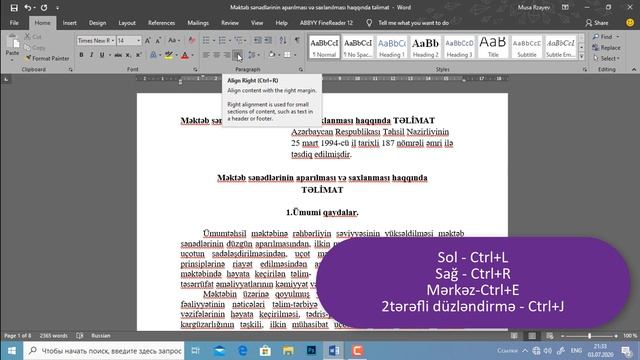Open File Explorer from taskbar
Viewport: 640px width, 360px height.
click(289, 351)
